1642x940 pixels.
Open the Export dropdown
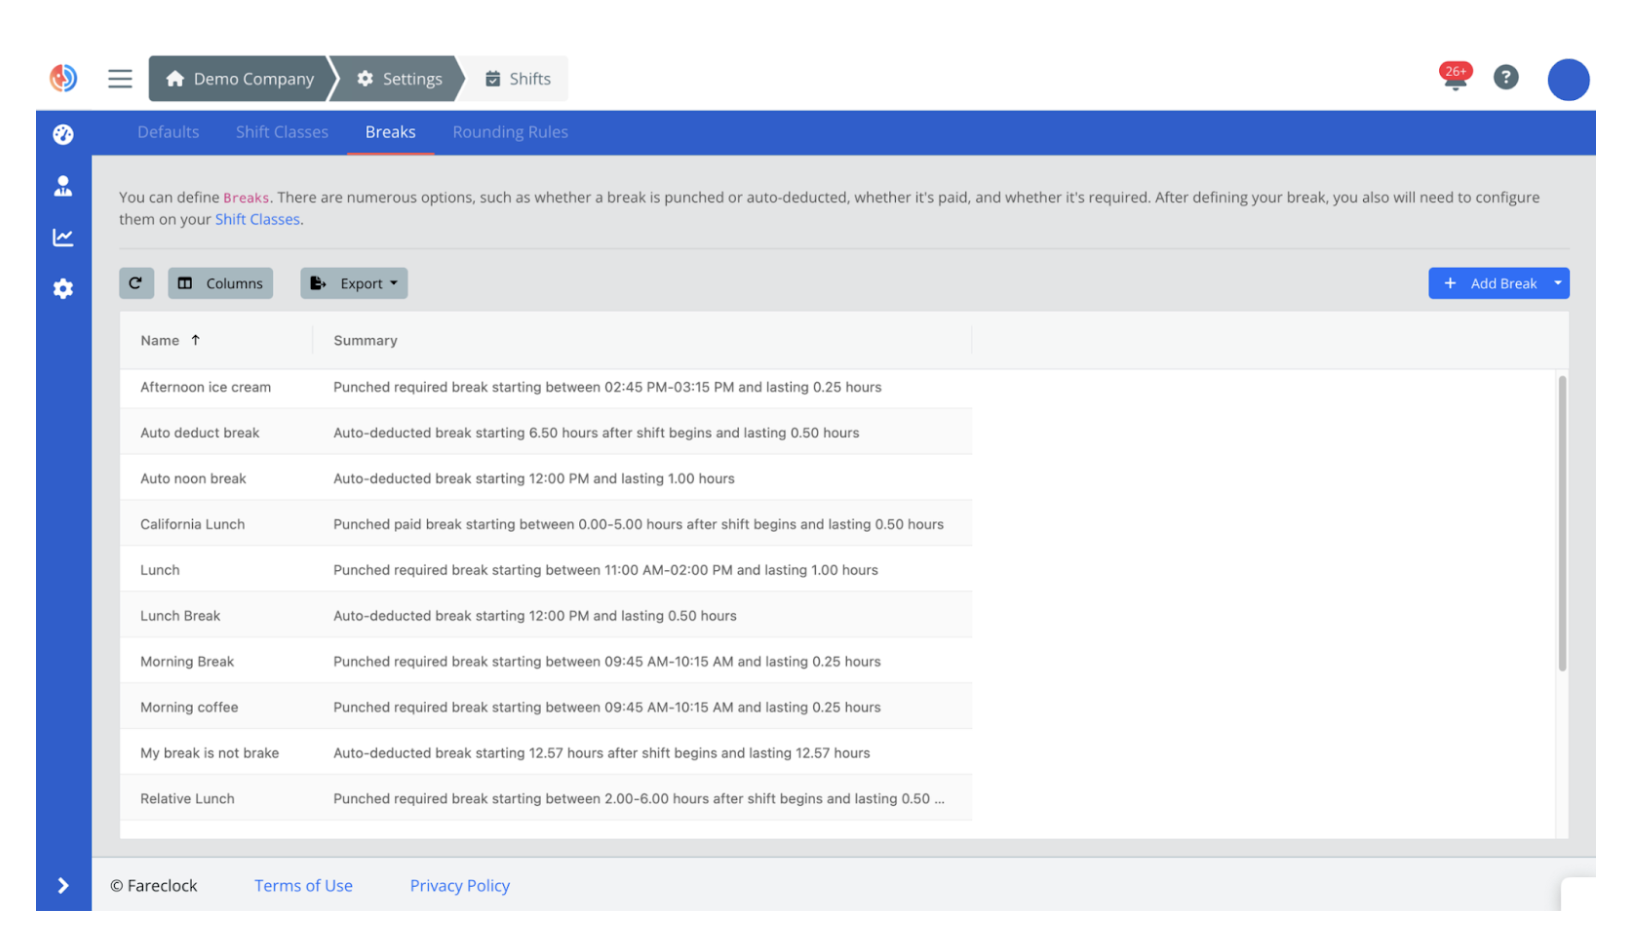pyautogui.click(x=354, y=283)
